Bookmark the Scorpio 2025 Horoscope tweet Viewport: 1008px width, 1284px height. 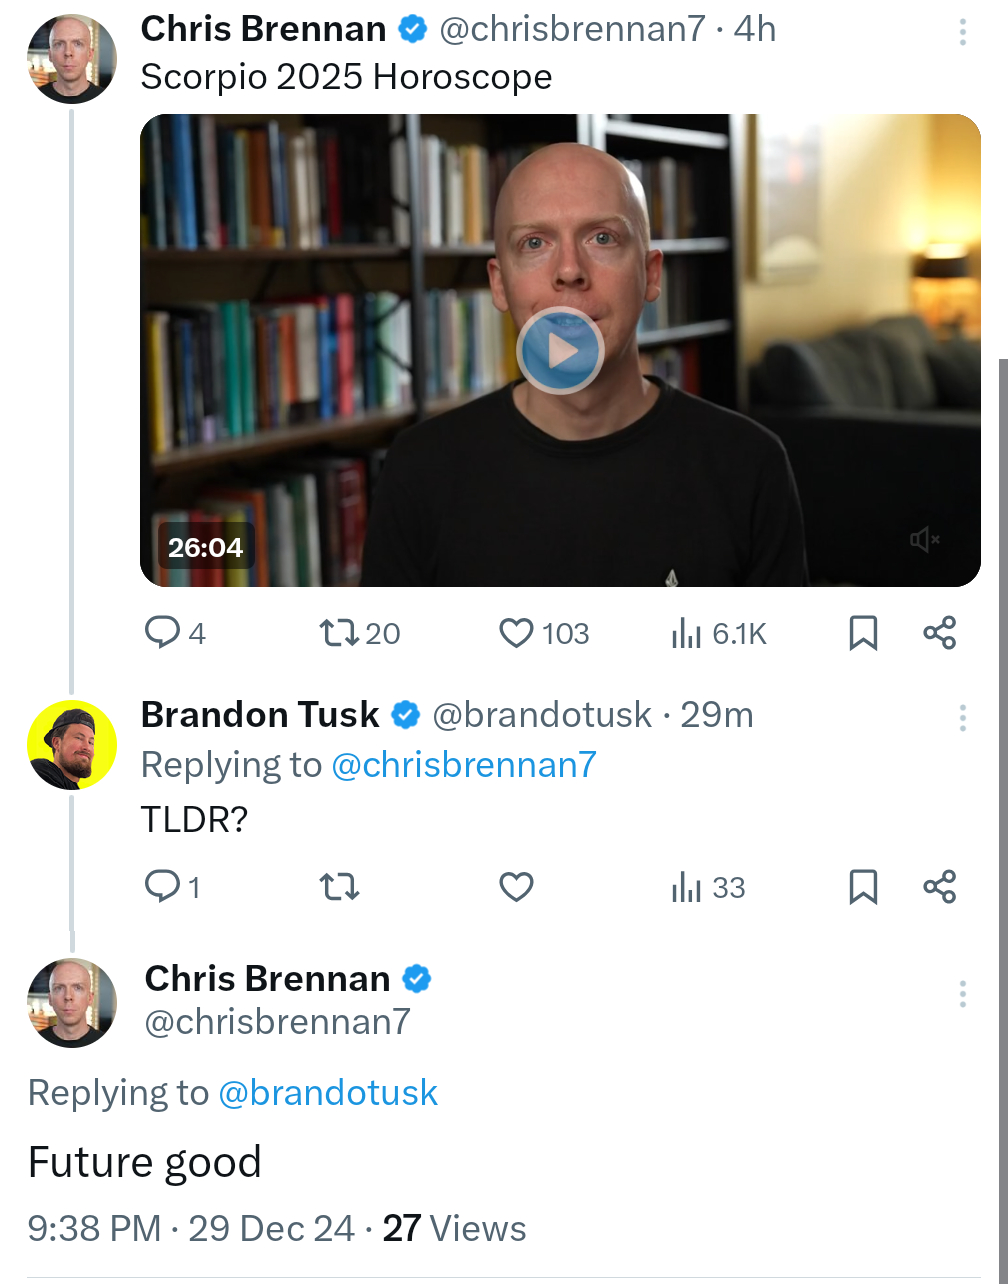(863, 633)
